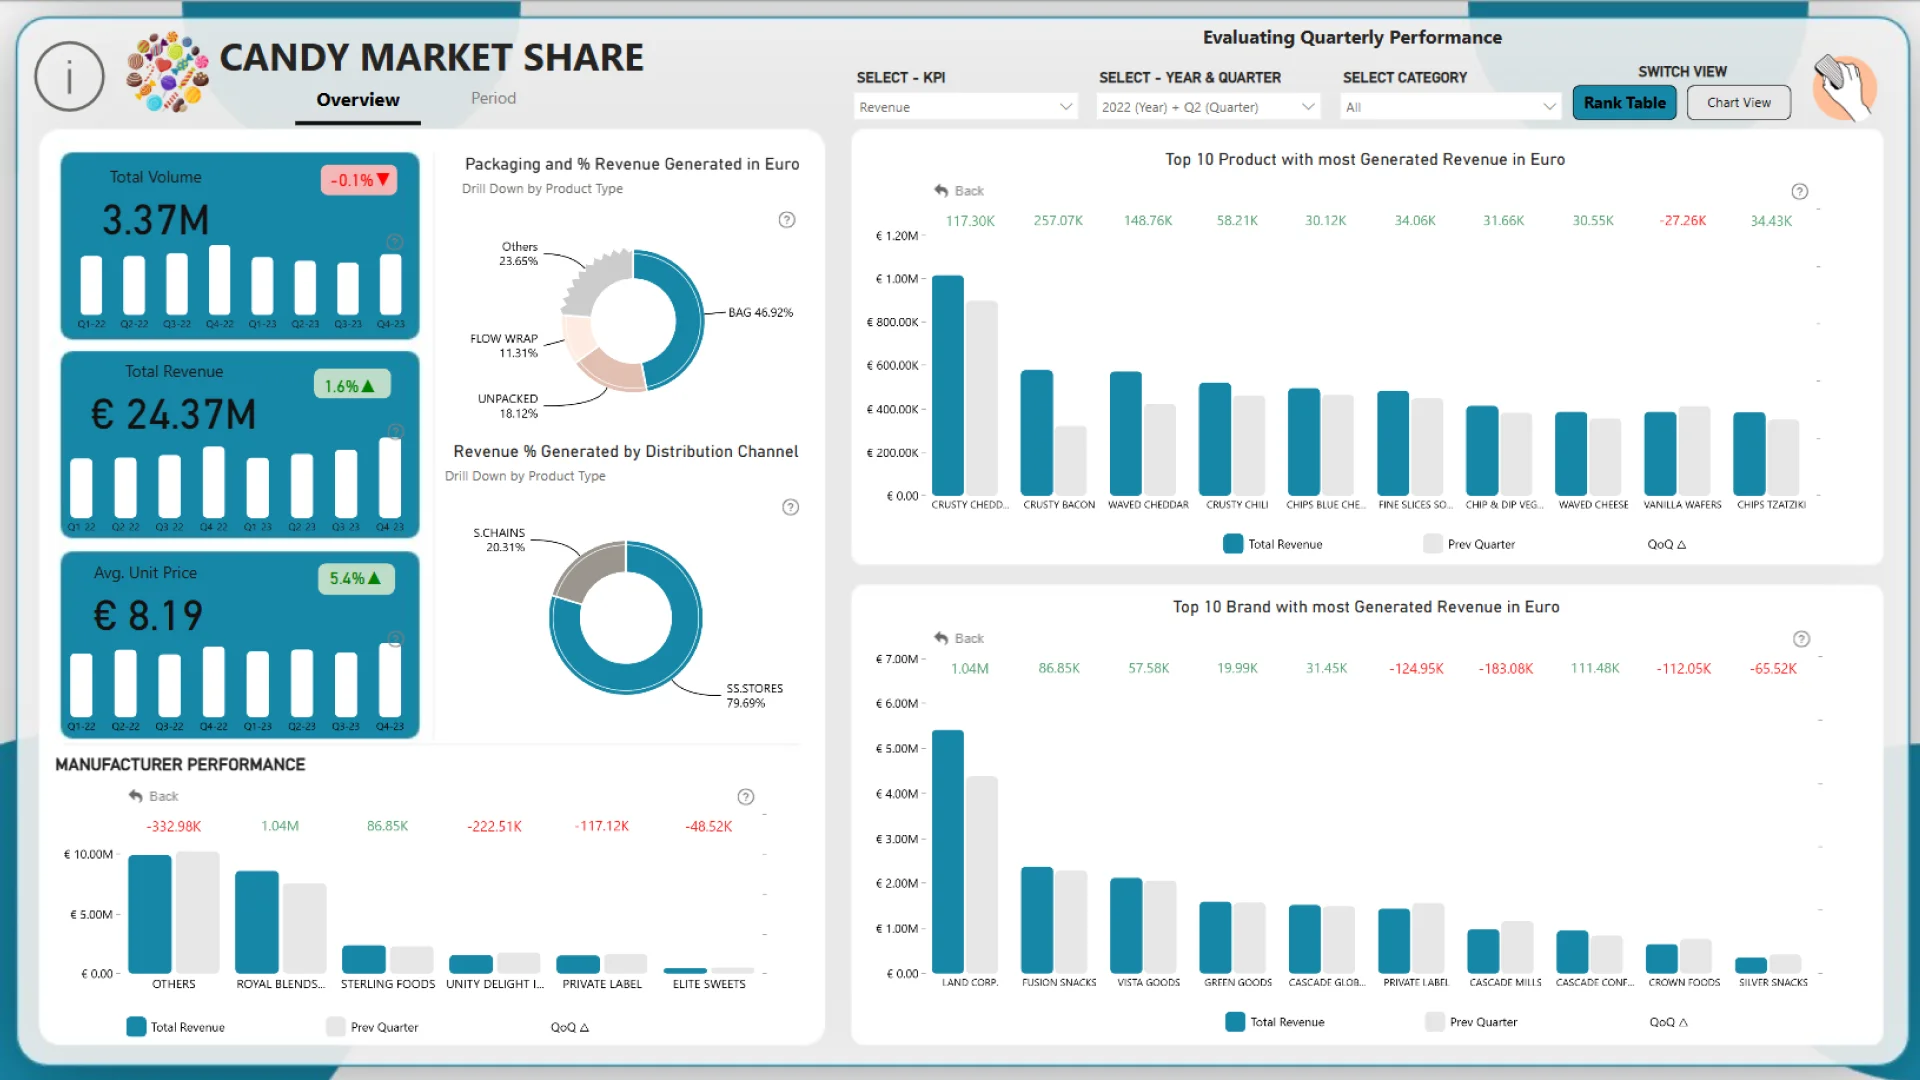Viewport: 1920px width, 1080px height.
Task: Toggle Total Revenue legend in Top 10 Brand chart
Action: click(1275, 1022)
